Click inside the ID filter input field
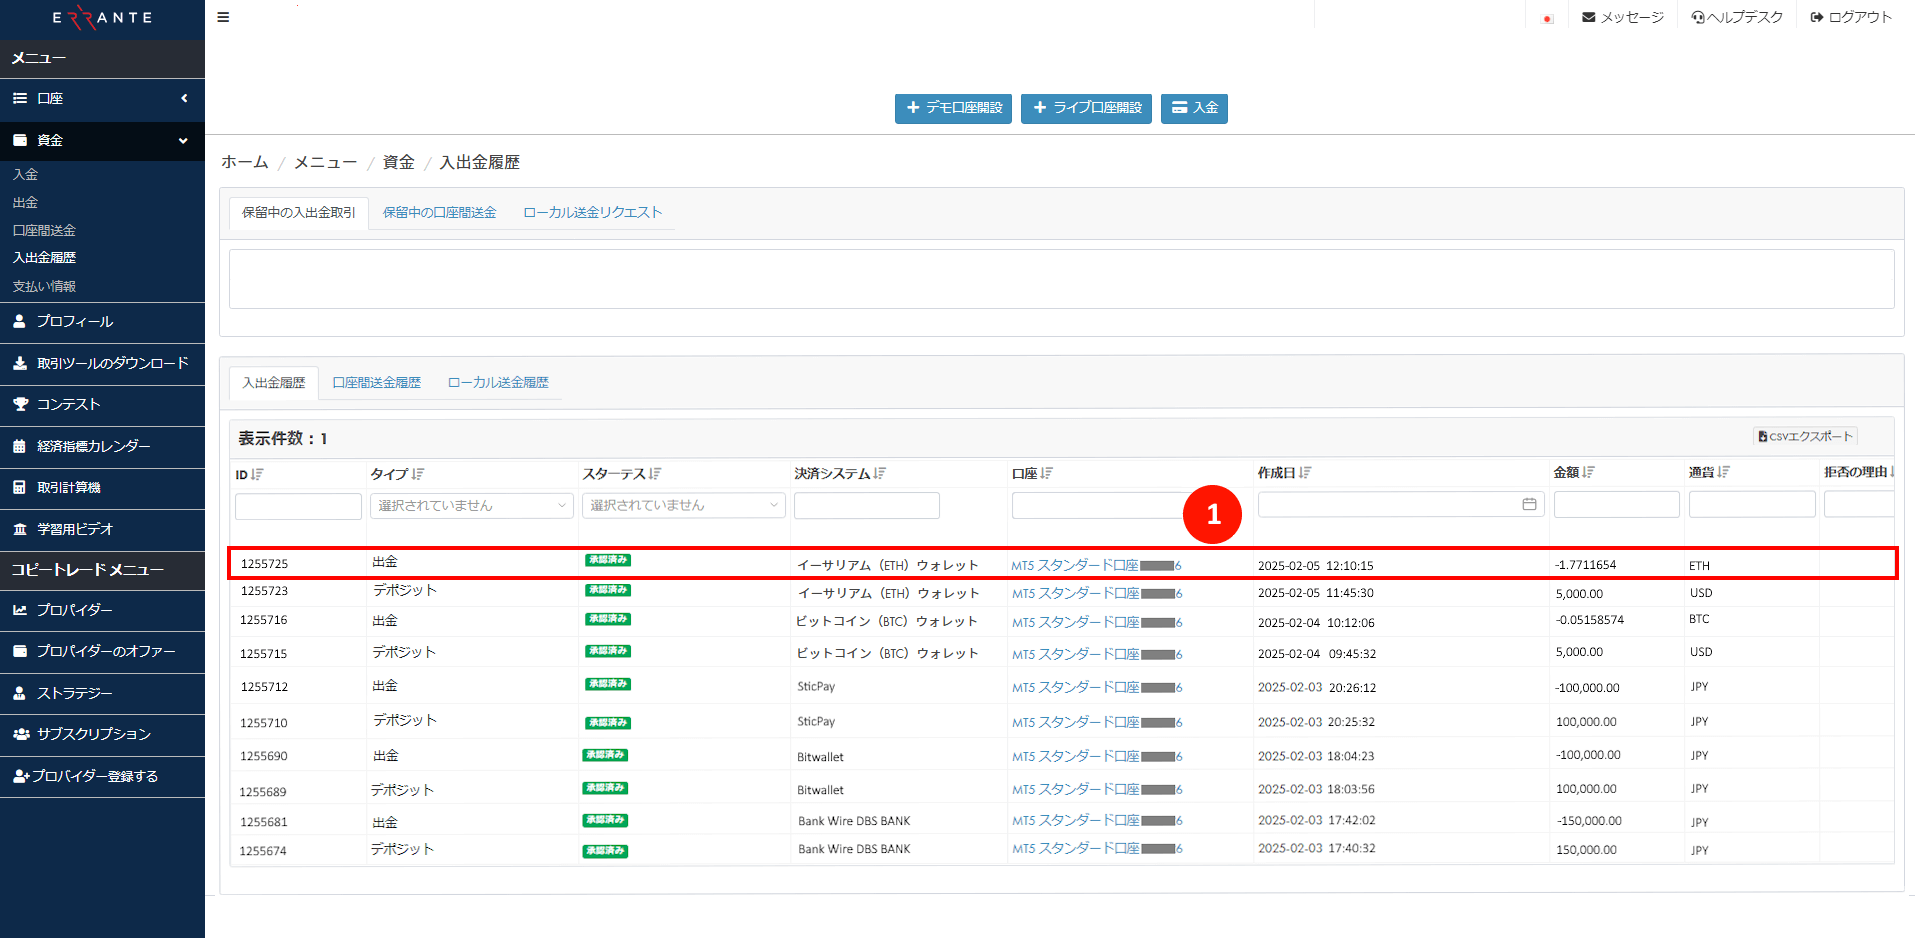This screenshot has height=938, width=1915. 297,506
